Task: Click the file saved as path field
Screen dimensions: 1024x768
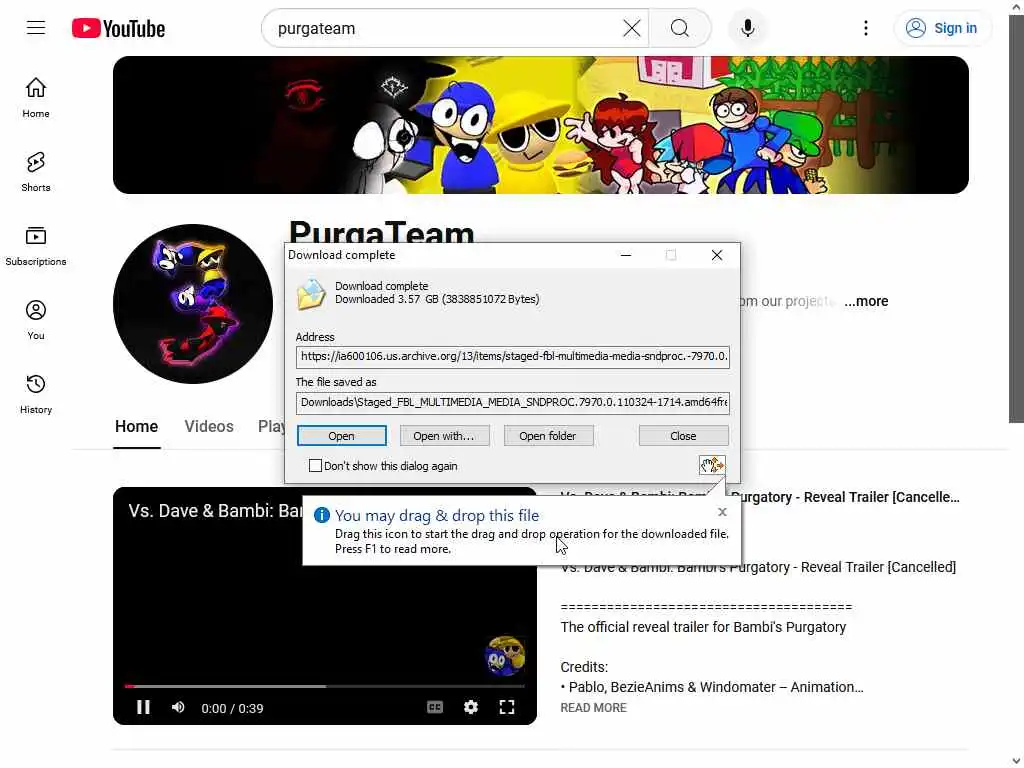Action: tap(513, 402)
